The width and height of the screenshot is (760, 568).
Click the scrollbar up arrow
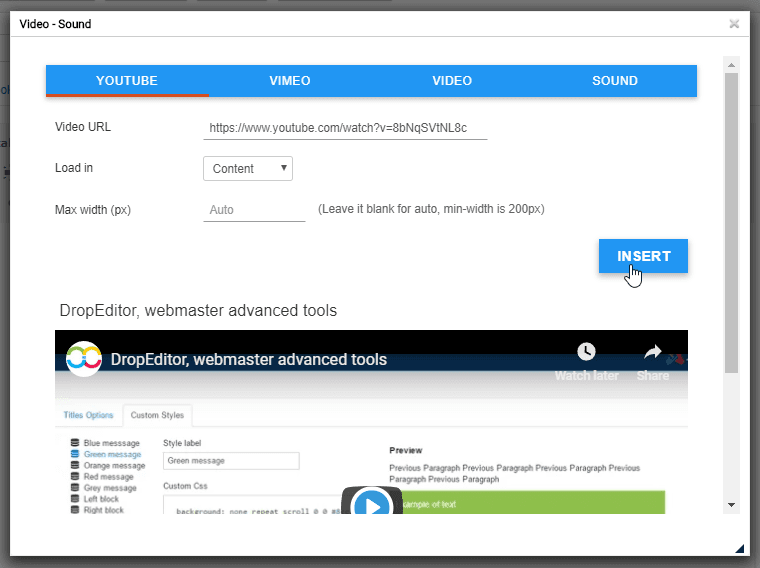pos(731,65)
